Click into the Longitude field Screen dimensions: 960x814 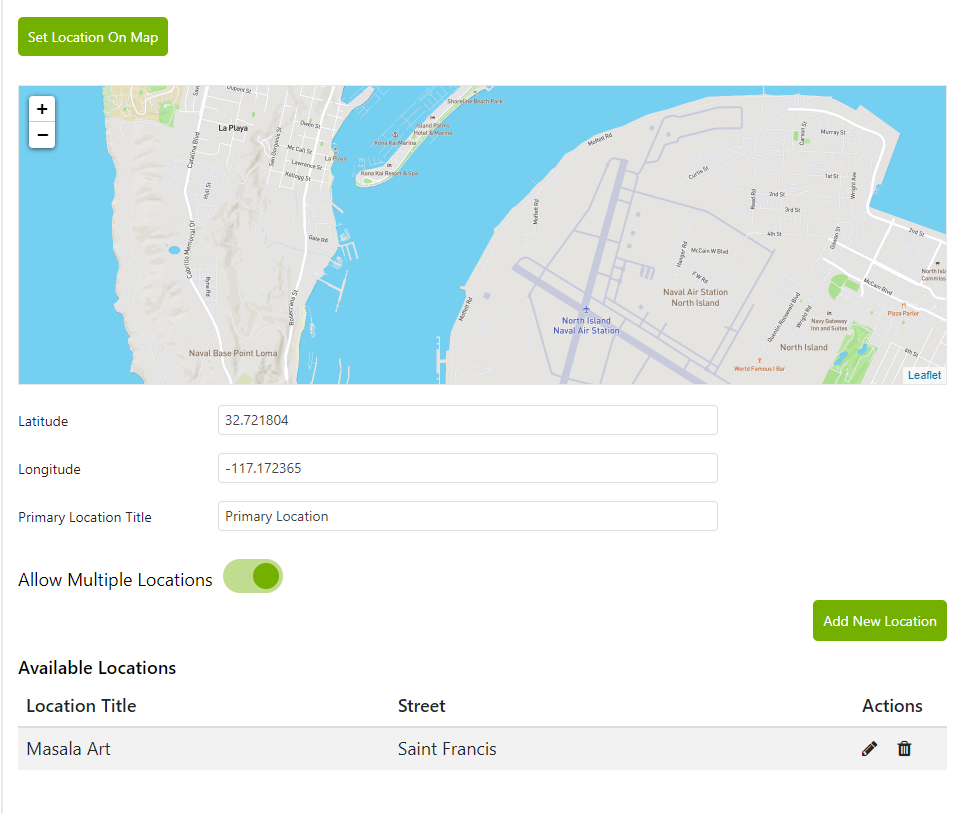pyautogui.click(x=467, y=469)
